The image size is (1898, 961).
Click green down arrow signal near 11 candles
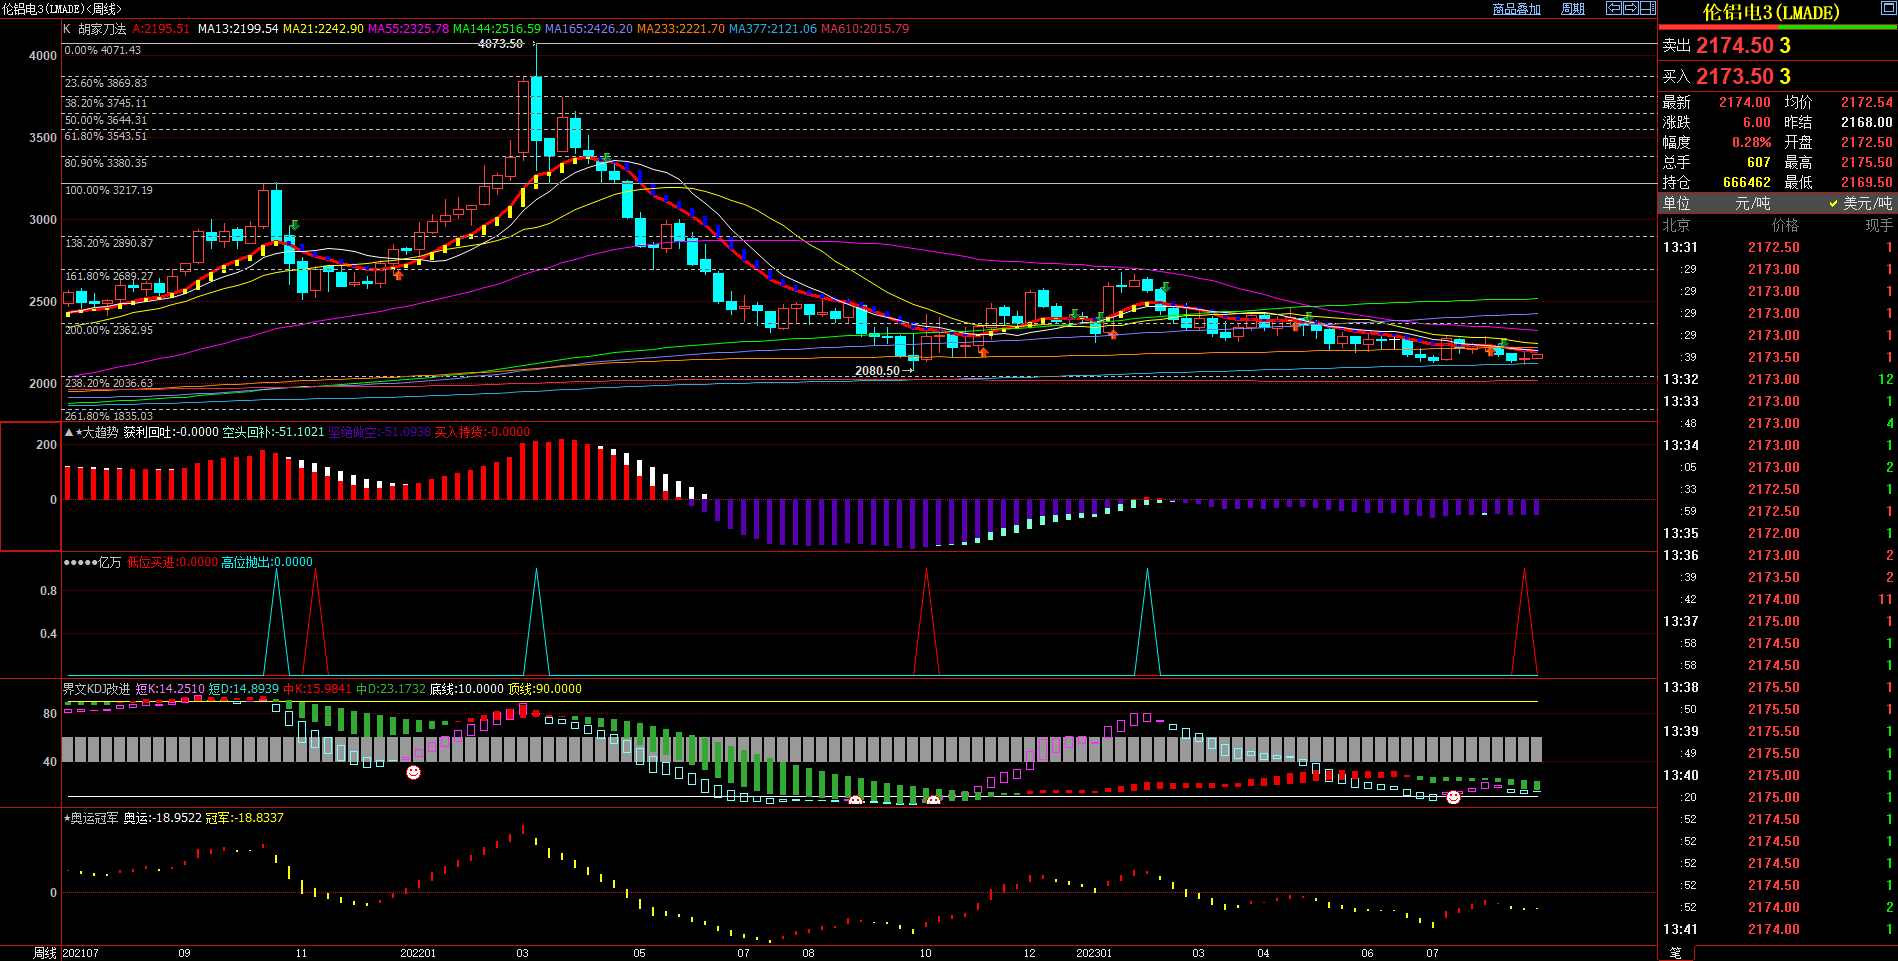(294, 226)
